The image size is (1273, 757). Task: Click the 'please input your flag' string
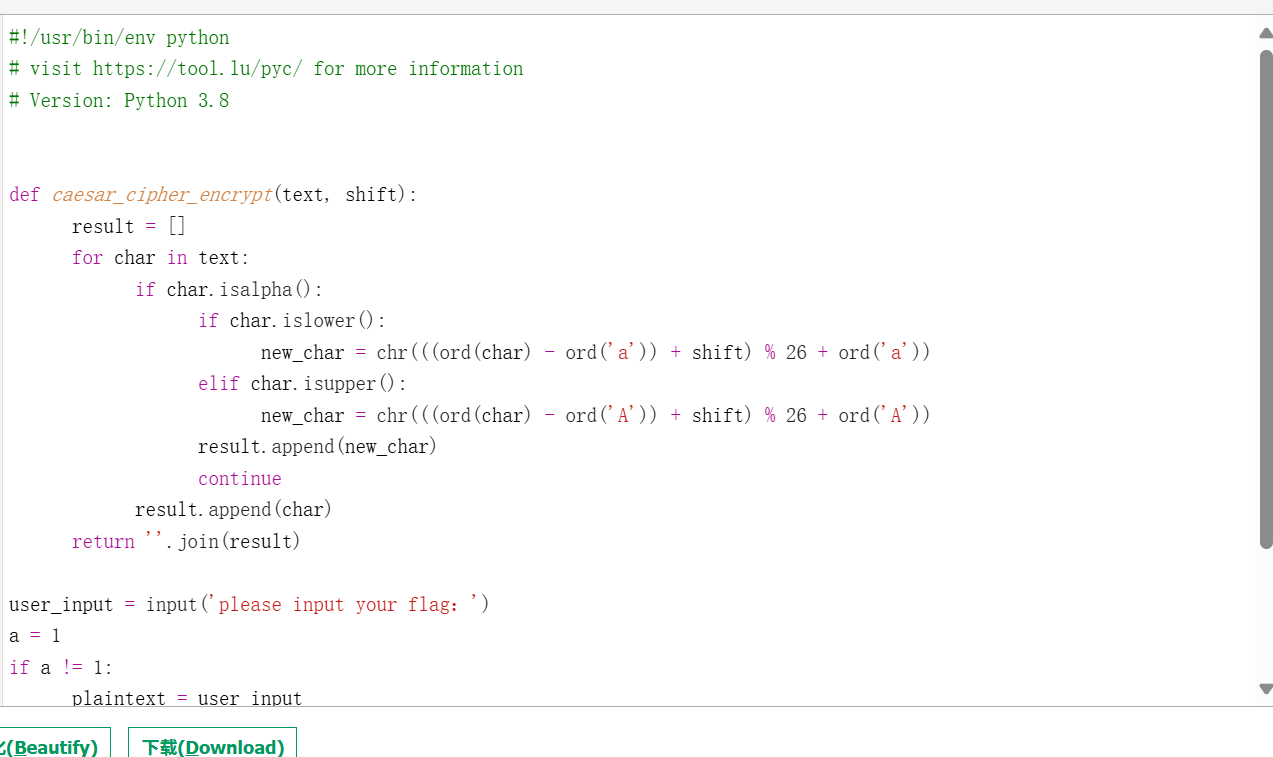pos(345,605)
